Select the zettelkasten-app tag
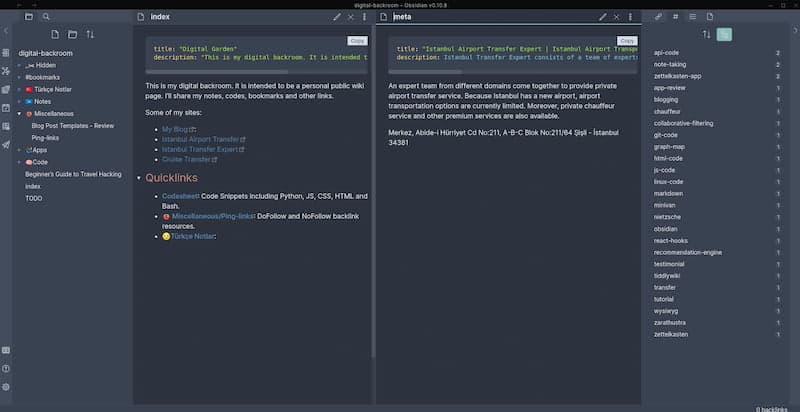 (677, 75)
